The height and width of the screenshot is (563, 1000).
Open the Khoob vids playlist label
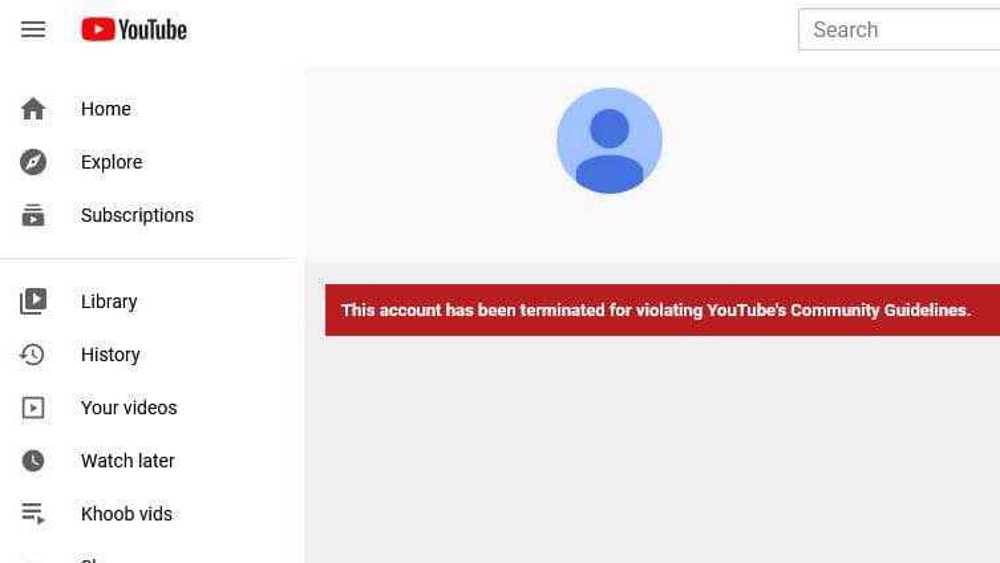[126, 514]
